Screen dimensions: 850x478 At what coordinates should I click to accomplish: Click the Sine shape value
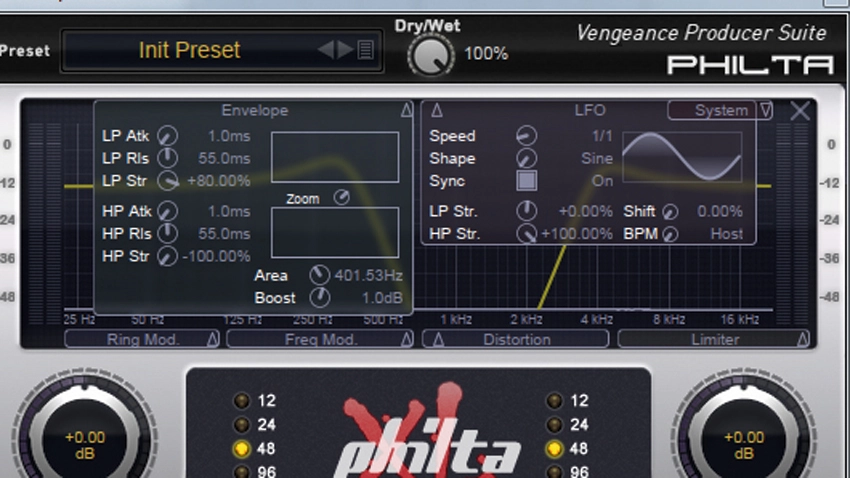(x=597, y=158)
